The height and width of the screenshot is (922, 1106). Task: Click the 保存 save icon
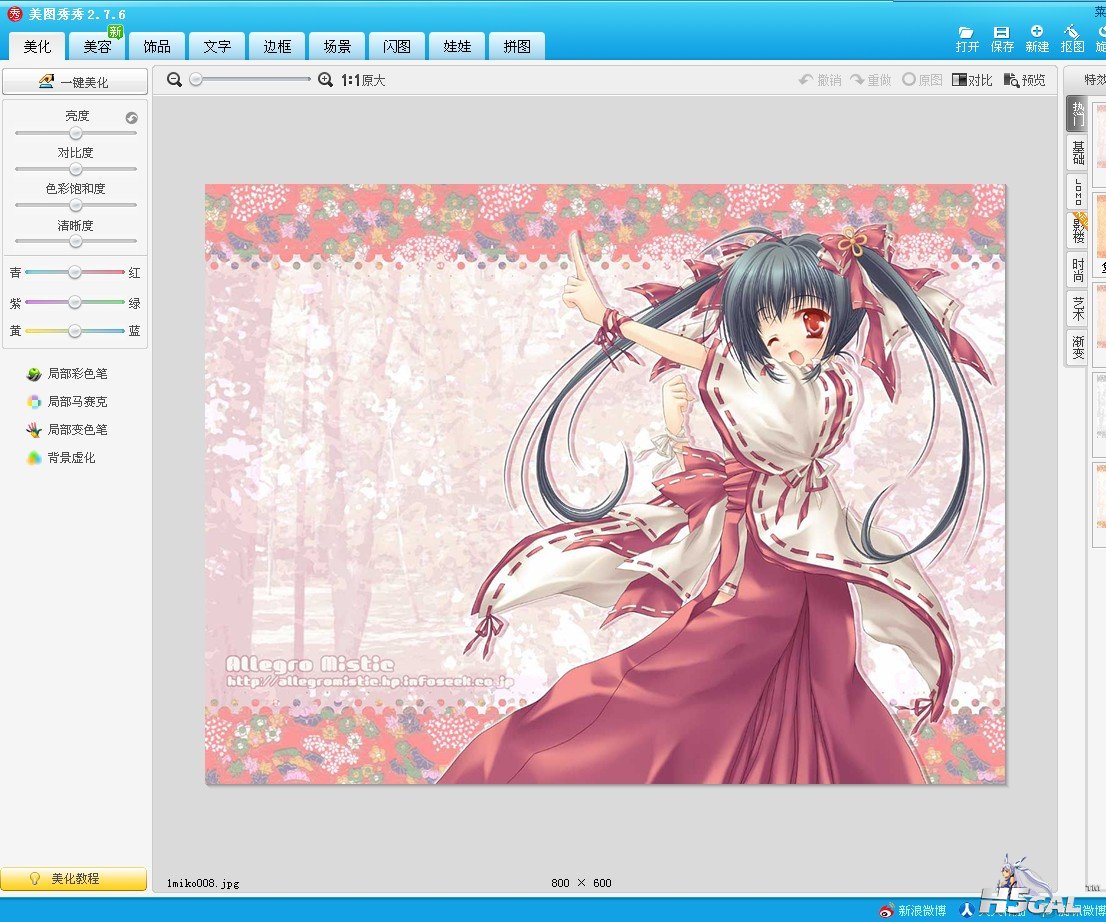point(1001,39)
